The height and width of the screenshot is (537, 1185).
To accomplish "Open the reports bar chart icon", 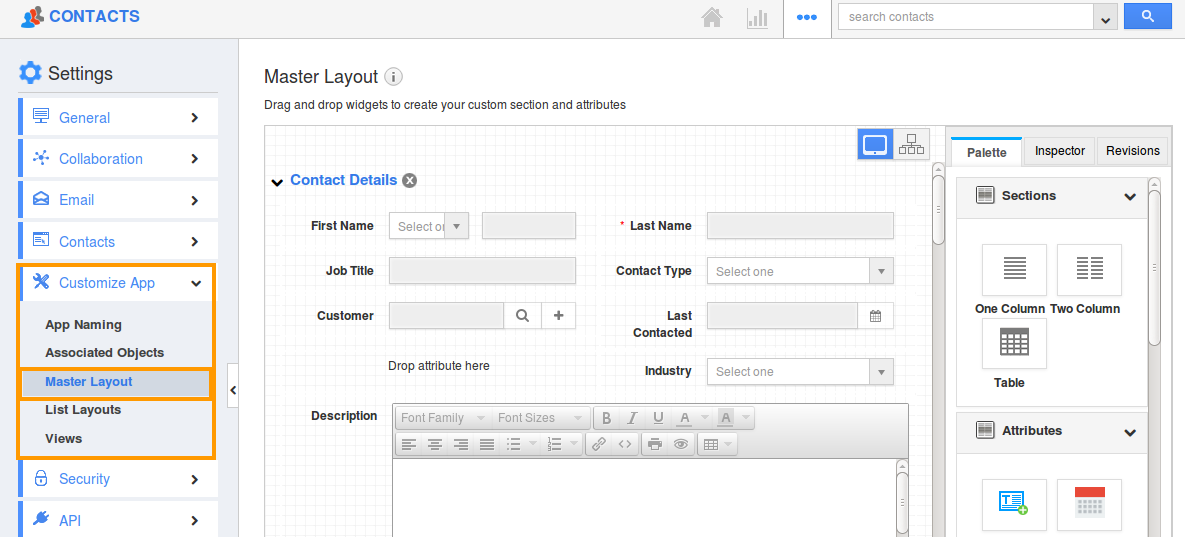I will pos(756,17).
